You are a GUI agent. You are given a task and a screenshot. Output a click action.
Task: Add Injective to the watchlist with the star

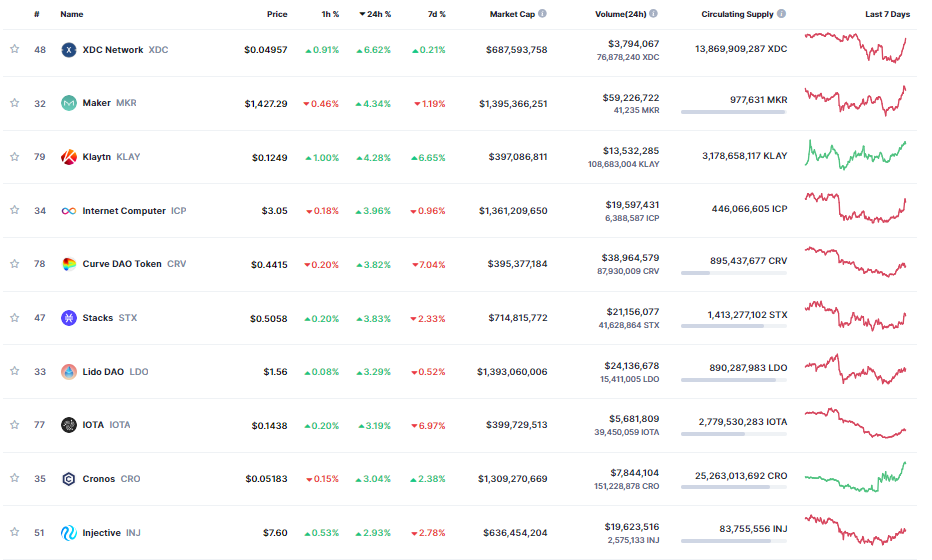point(15,532)
